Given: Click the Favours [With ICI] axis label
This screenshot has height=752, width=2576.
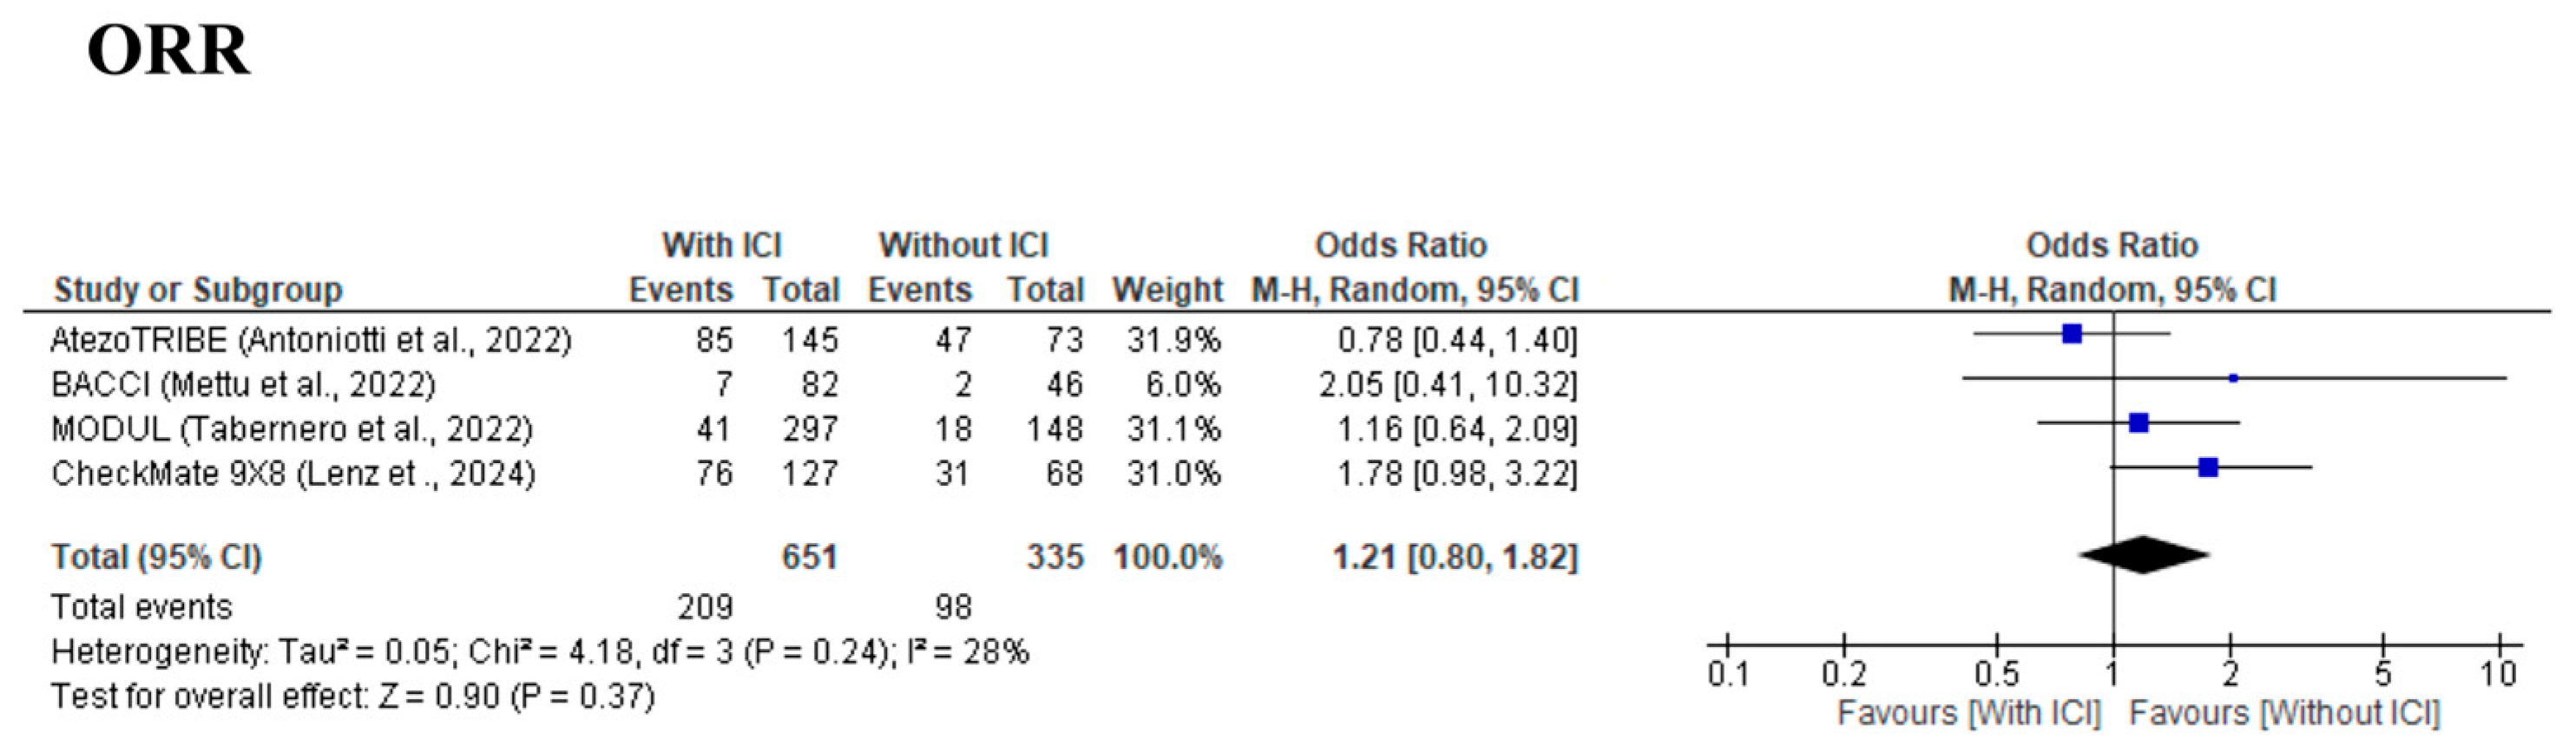Looking at the screenshot, I should click(x=1969, y=714).
